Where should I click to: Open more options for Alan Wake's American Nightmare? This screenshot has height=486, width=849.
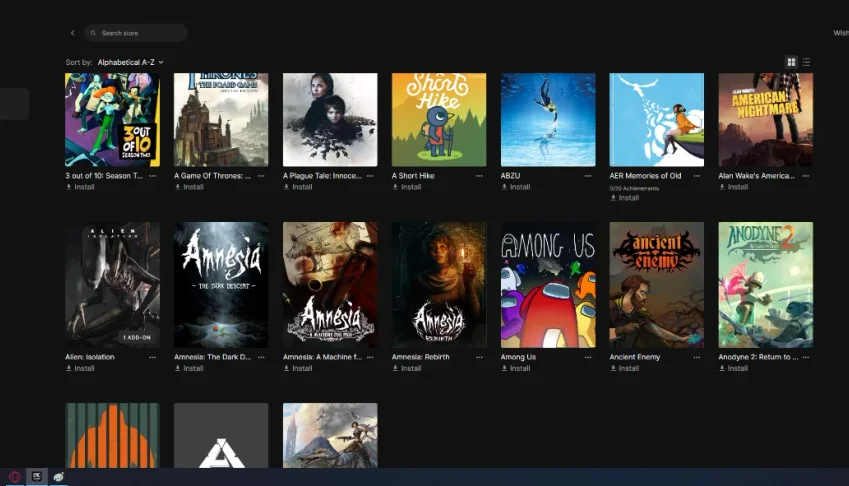(x=806, y=176)
